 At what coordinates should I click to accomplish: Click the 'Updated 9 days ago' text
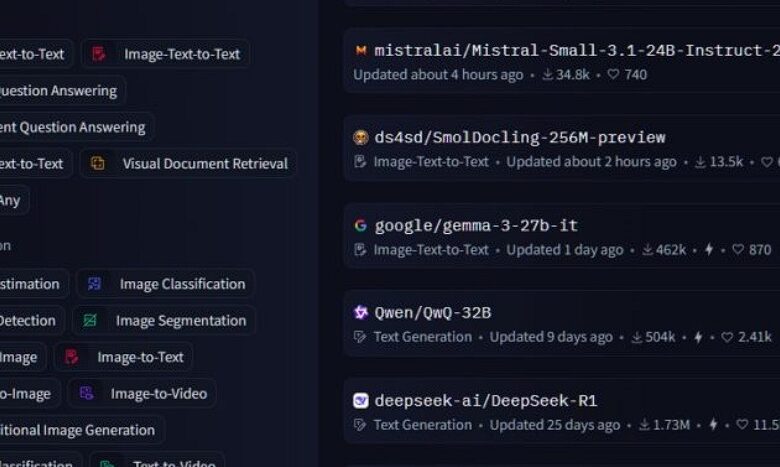(x=551, y=337)
